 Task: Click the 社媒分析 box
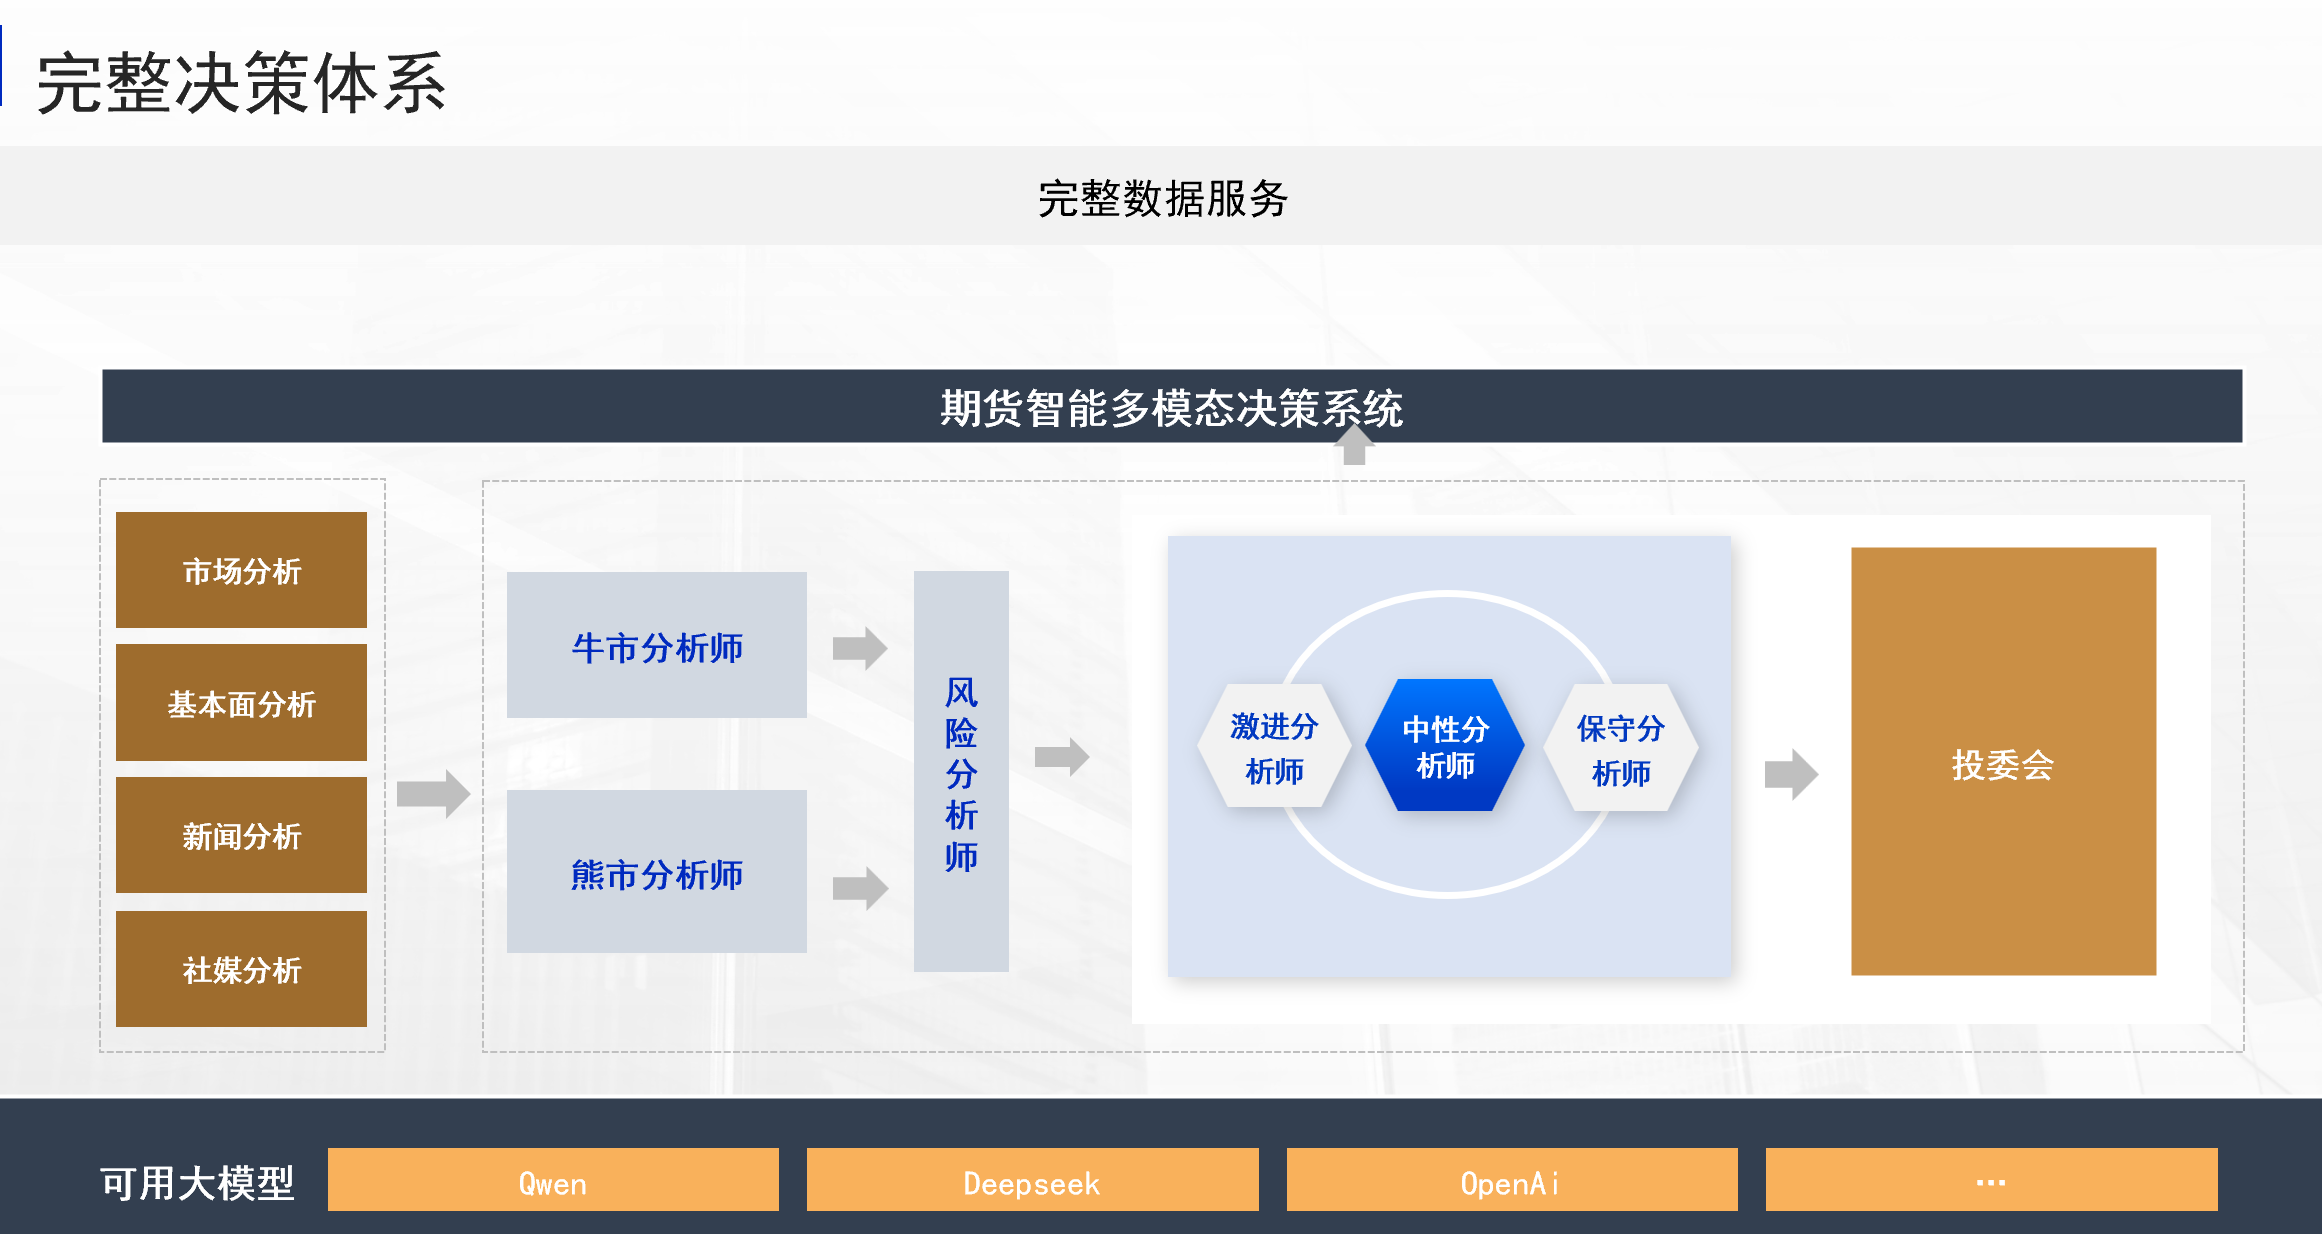tap(241, 968)
